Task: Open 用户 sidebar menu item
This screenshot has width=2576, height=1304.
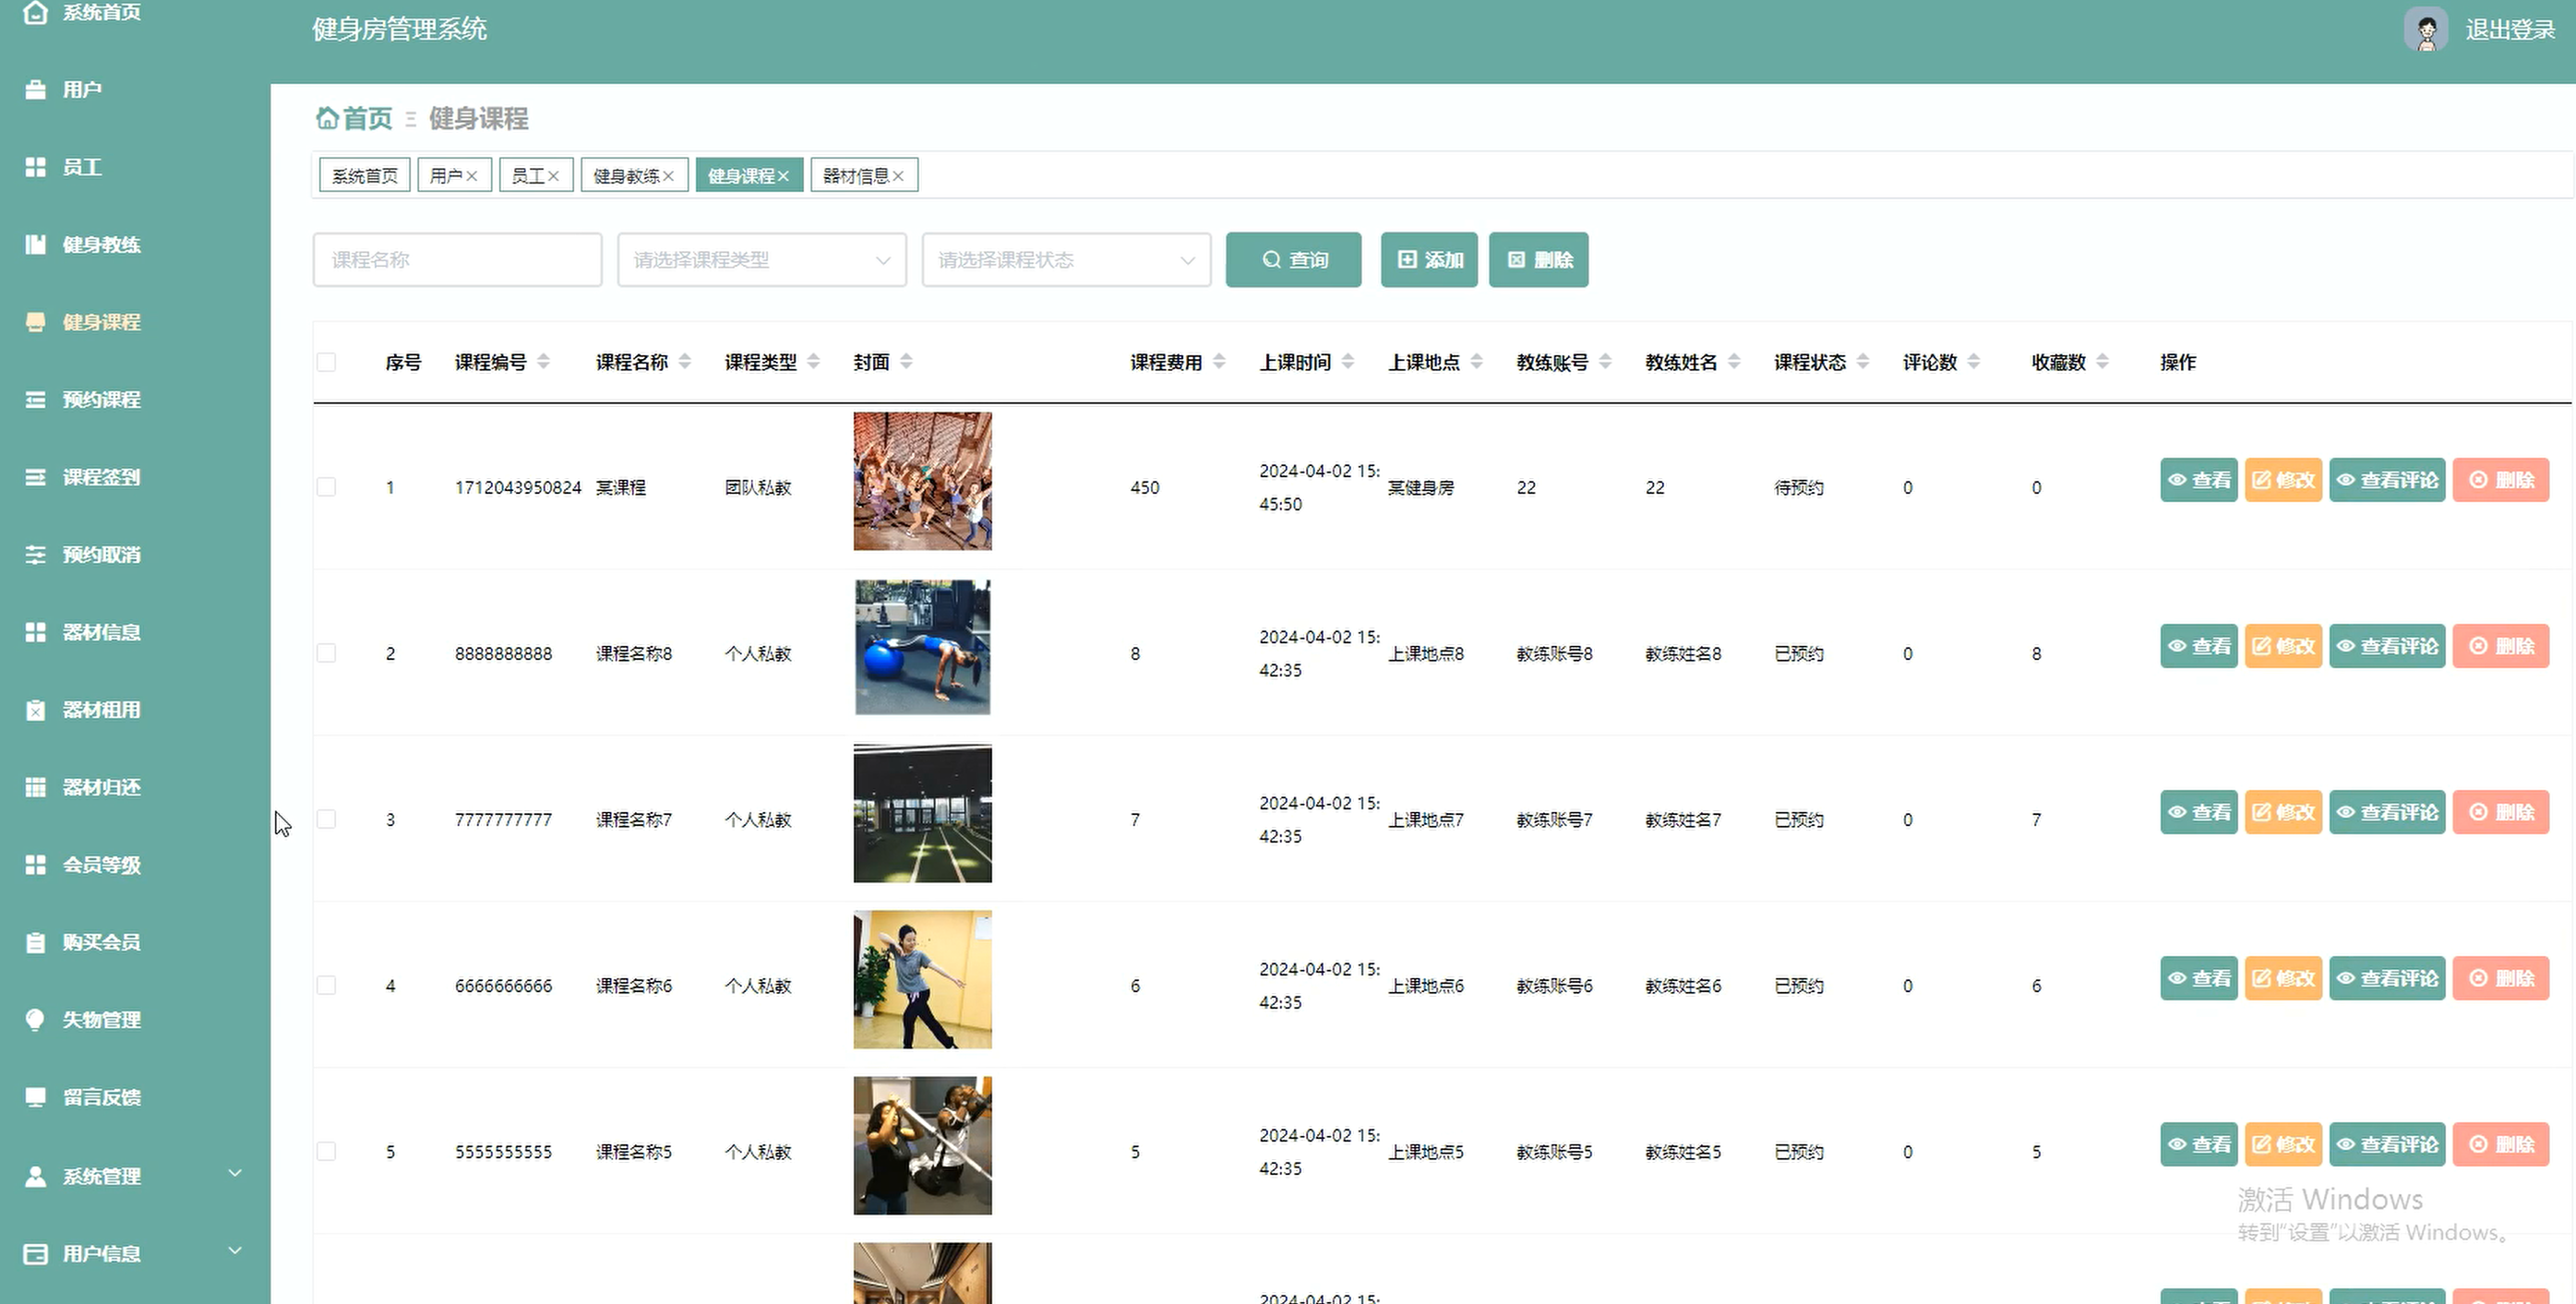Action: 82,90
